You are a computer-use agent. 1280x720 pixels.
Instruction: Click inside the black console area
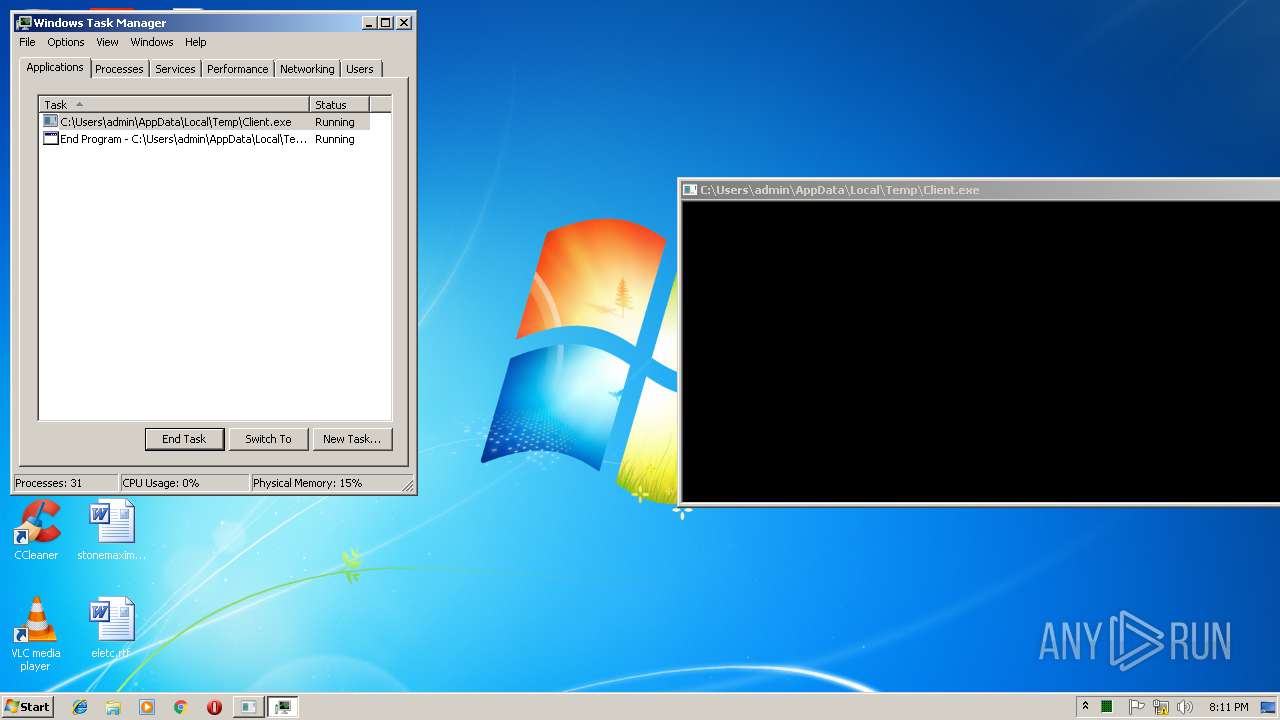pos(980,350)
